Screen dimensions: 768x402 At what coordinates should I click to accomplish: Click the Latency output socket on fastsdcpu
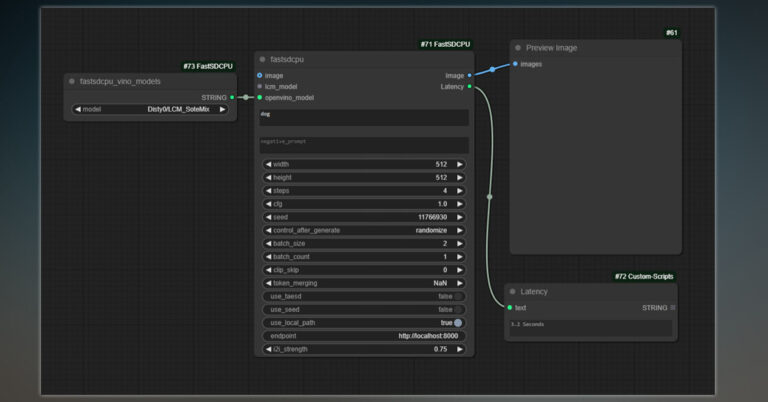point(470,86)
